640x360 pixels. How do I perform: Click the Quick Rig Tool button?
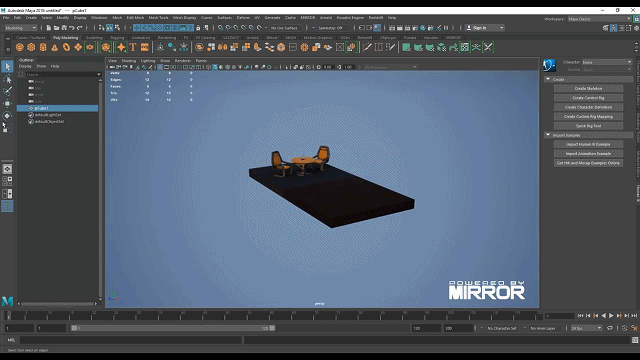(x=588, y=126)
